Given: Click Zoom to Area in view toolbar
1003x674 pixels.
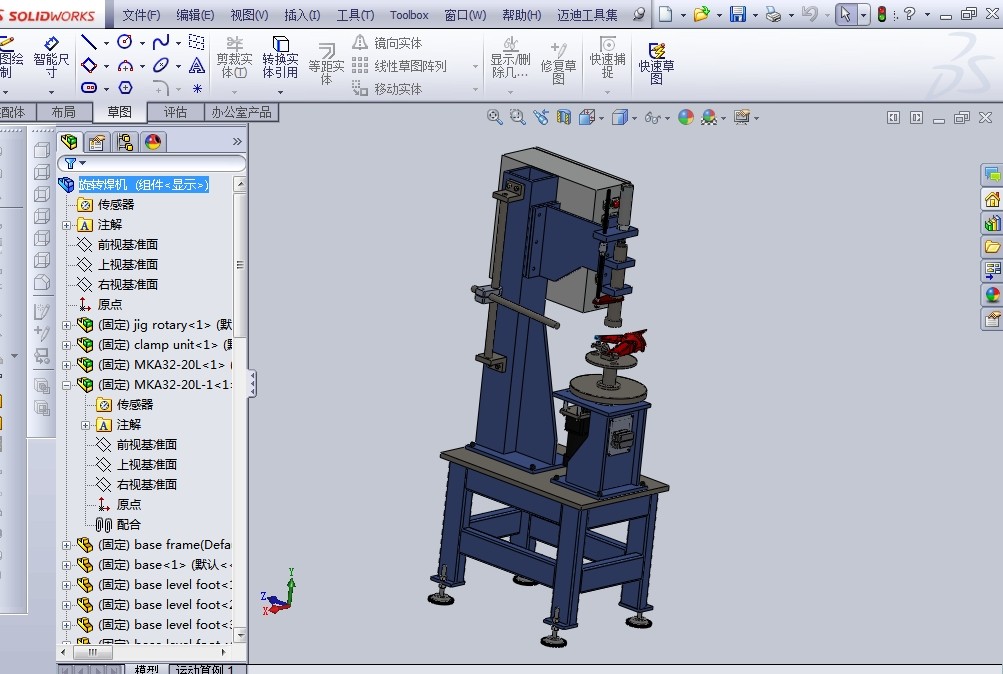Looking at the screenshot, I should point(517,117).
